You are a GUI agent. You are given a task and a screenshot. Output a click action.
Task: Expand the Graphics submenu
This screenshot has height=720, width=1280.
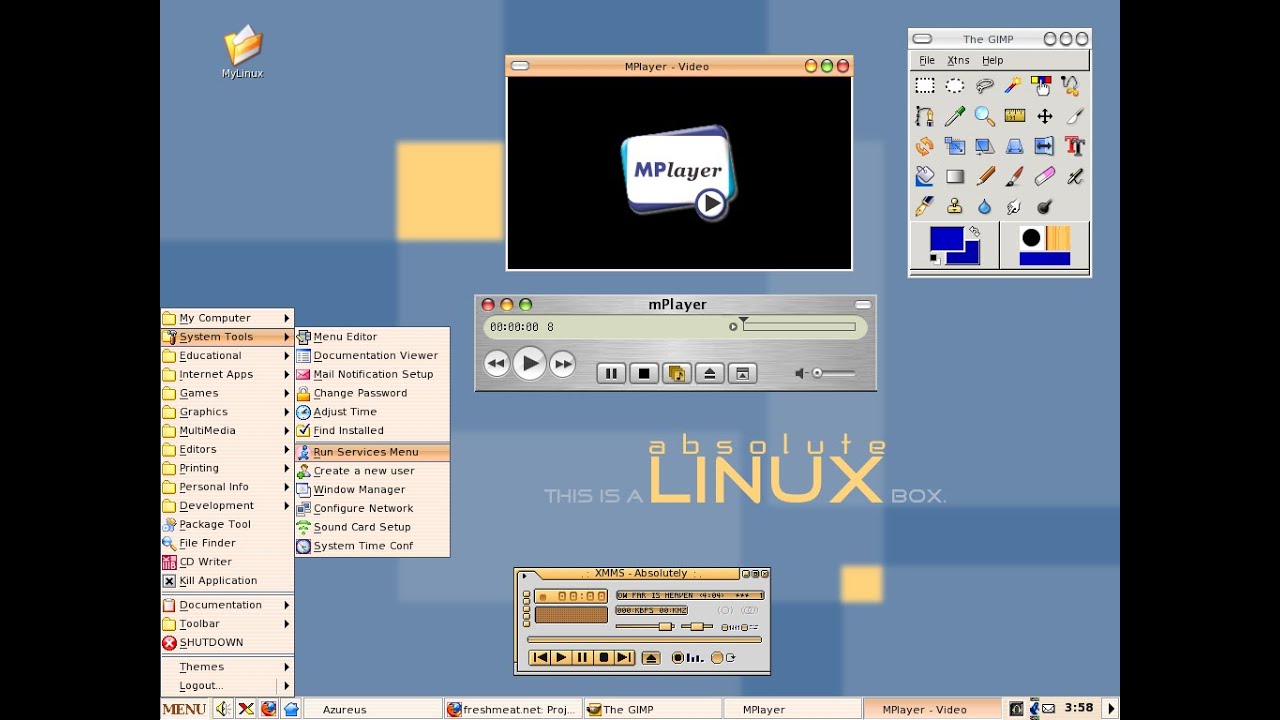pos(227,412)
